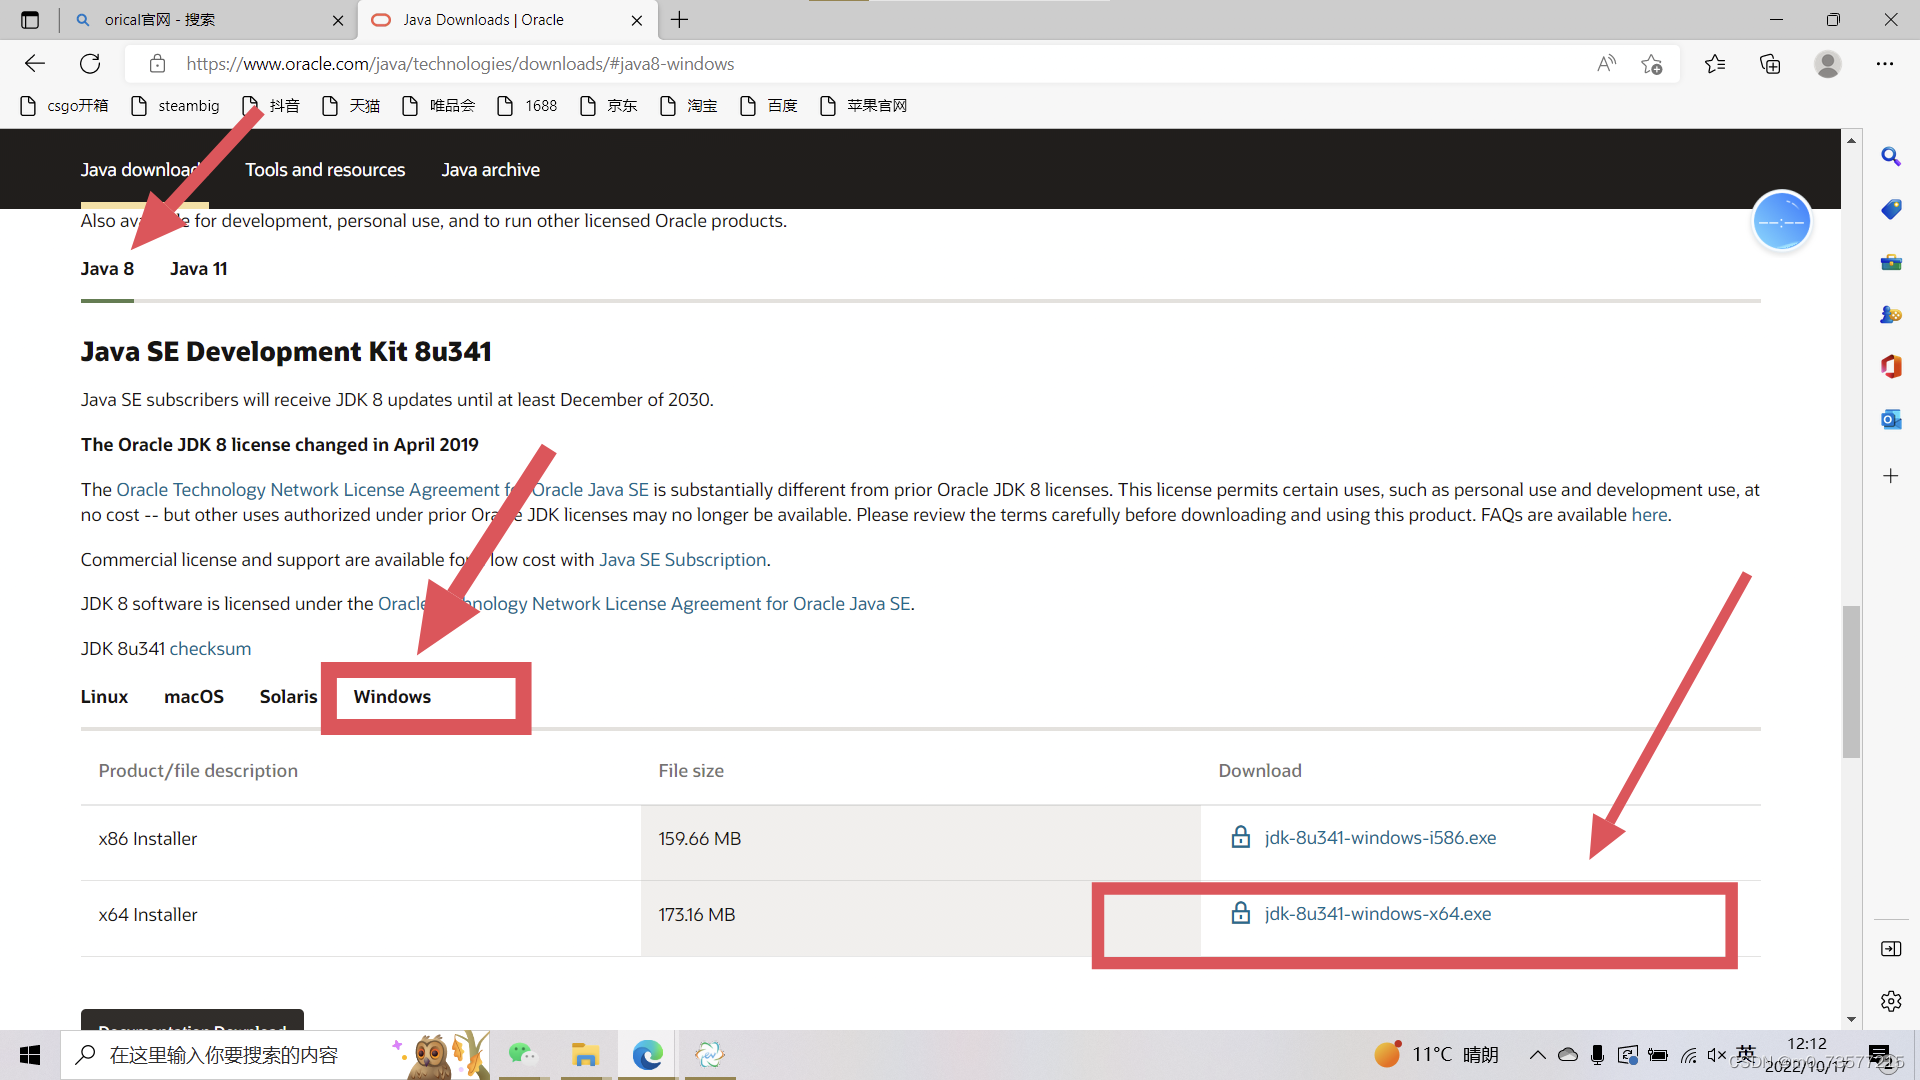Click the read aloud icon
This screenshot has width=1920, height=1080.
click(1606, 64)
